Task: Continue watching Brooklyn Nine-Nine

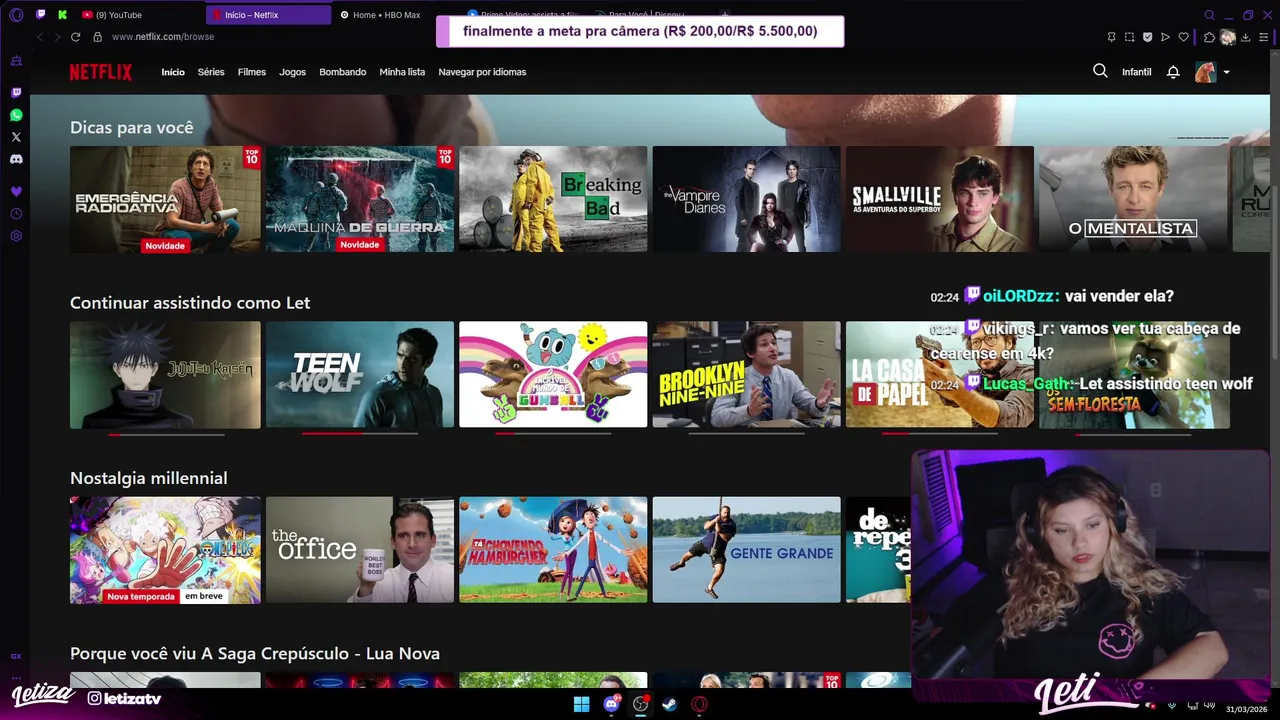Action: 747,375
